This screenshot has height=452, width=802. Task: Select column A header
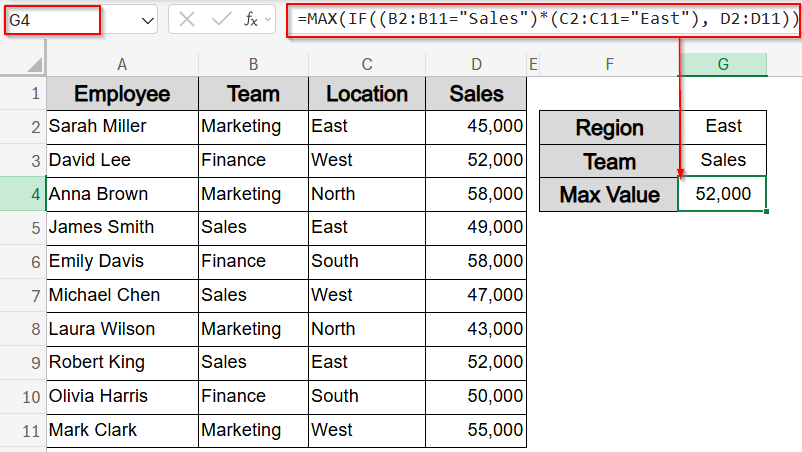[122, 64]
